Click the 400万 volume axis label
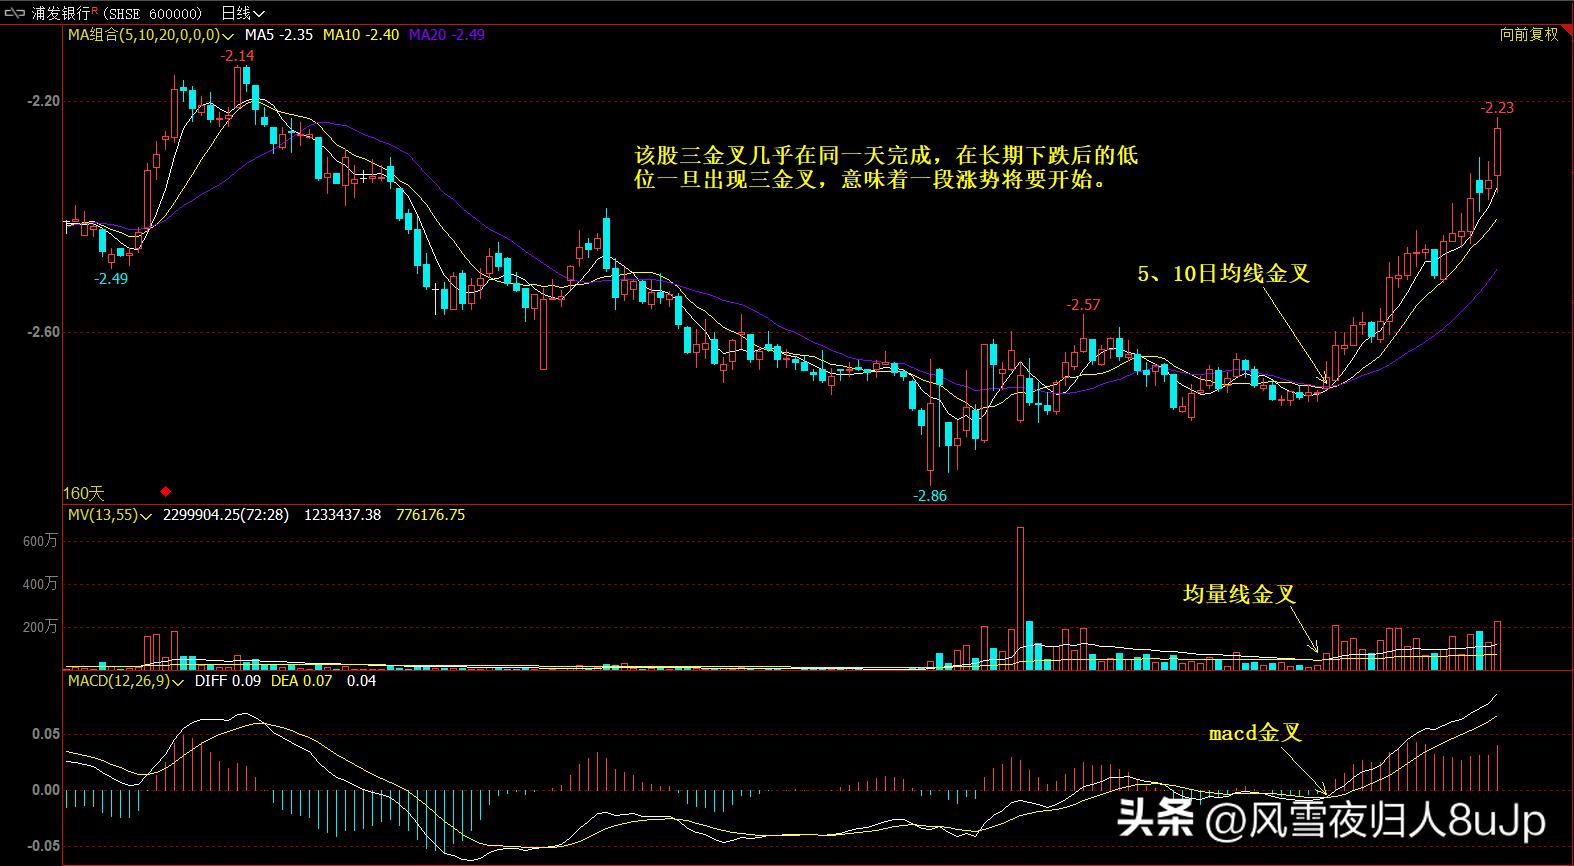The height and width of the screenshot is (866, 1574). tap(40, 584)
